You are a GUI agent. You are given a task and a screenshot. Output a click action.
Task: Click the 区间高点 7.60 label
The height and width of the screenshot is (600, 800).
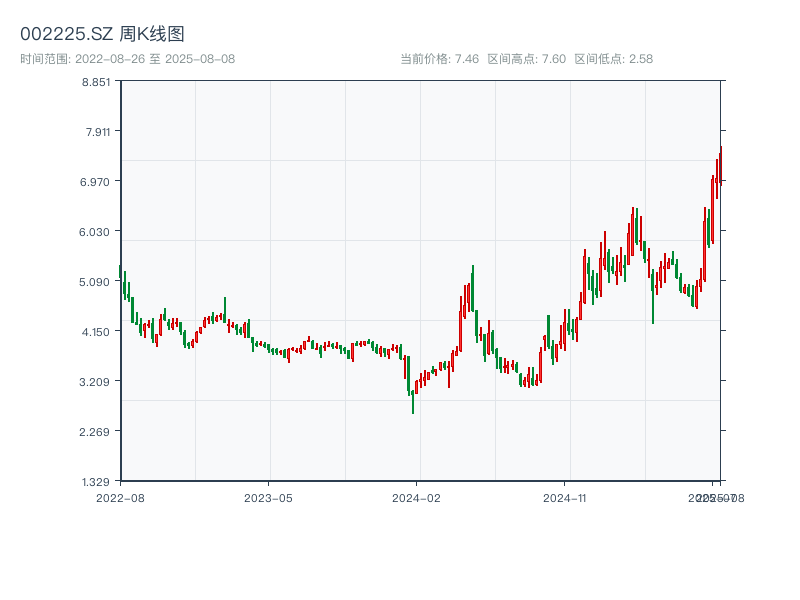(x=526, y=59)
